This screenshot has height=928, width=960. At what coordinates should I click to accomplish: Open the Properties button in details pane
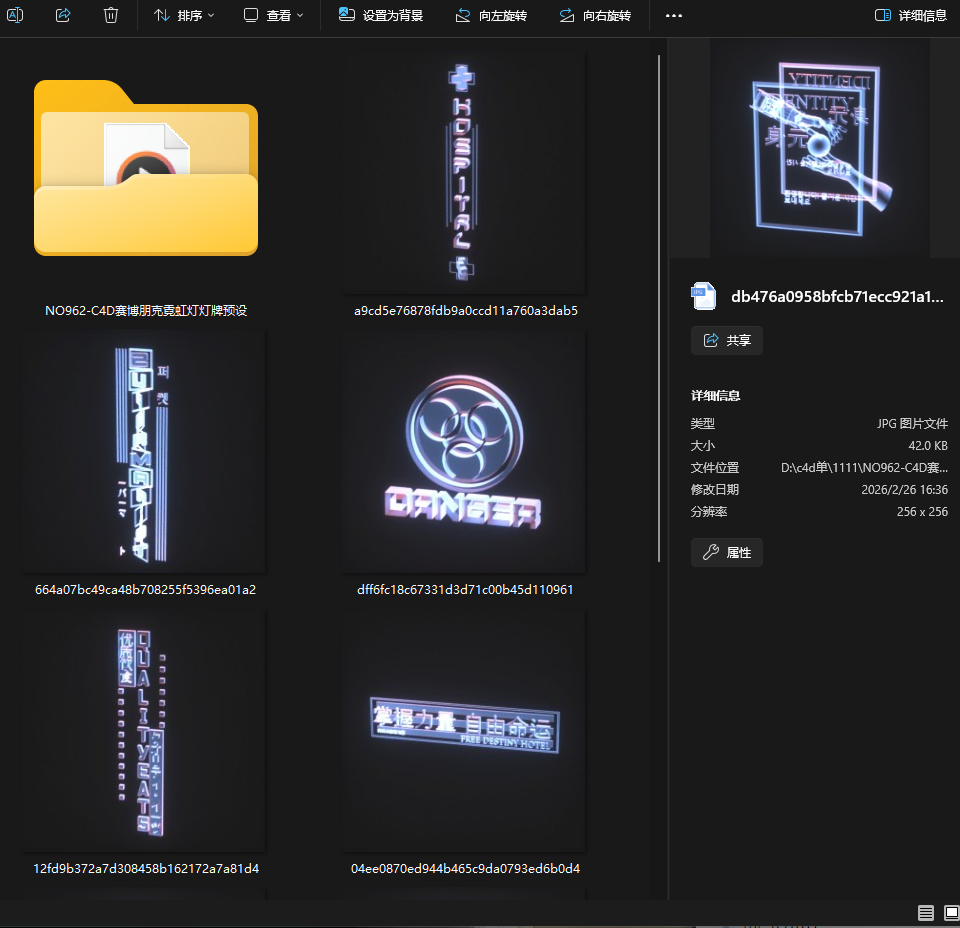coord(727,552)
